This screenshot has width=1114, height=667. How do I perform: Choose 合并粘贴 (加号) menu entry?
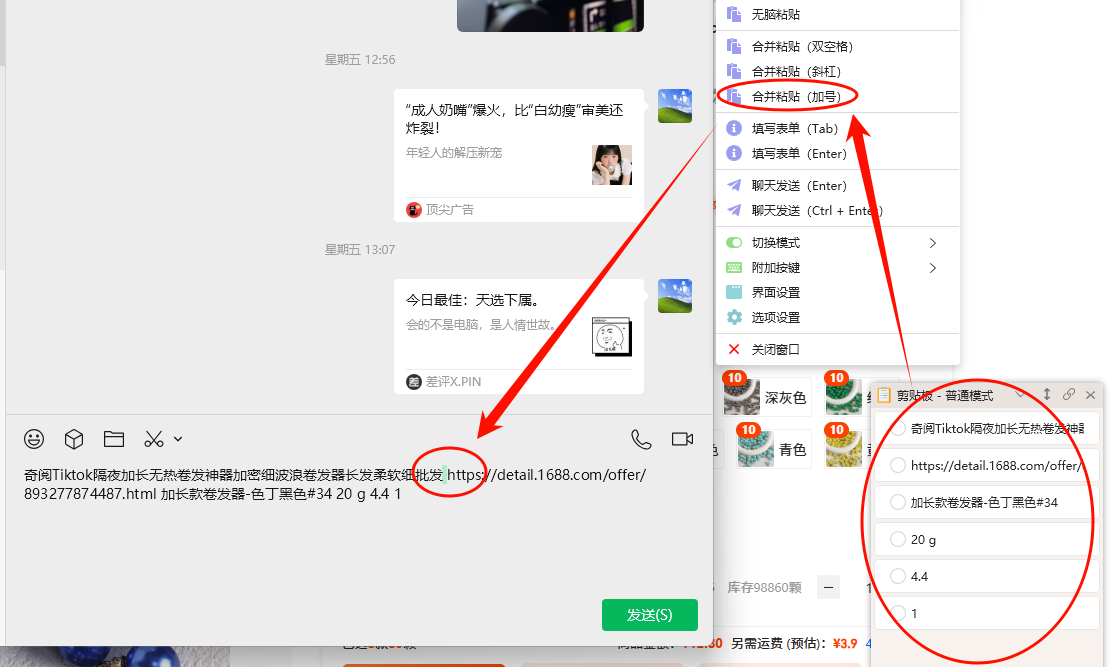pyautogui.click(x=838, y=96)
